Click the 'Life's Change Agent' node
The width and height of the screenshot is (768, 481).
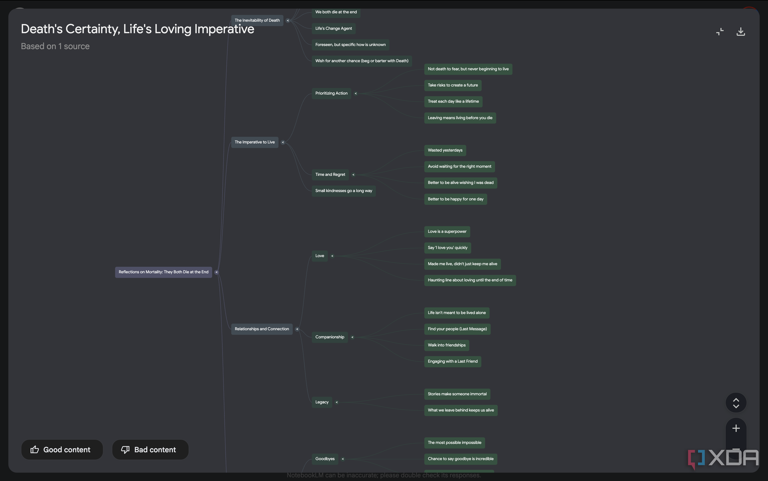click(x=334, y=28)
